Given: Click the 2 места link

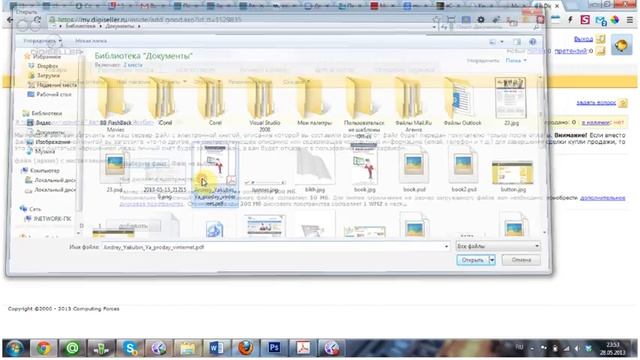Looking at the screenshot, I should click(133, 64).
